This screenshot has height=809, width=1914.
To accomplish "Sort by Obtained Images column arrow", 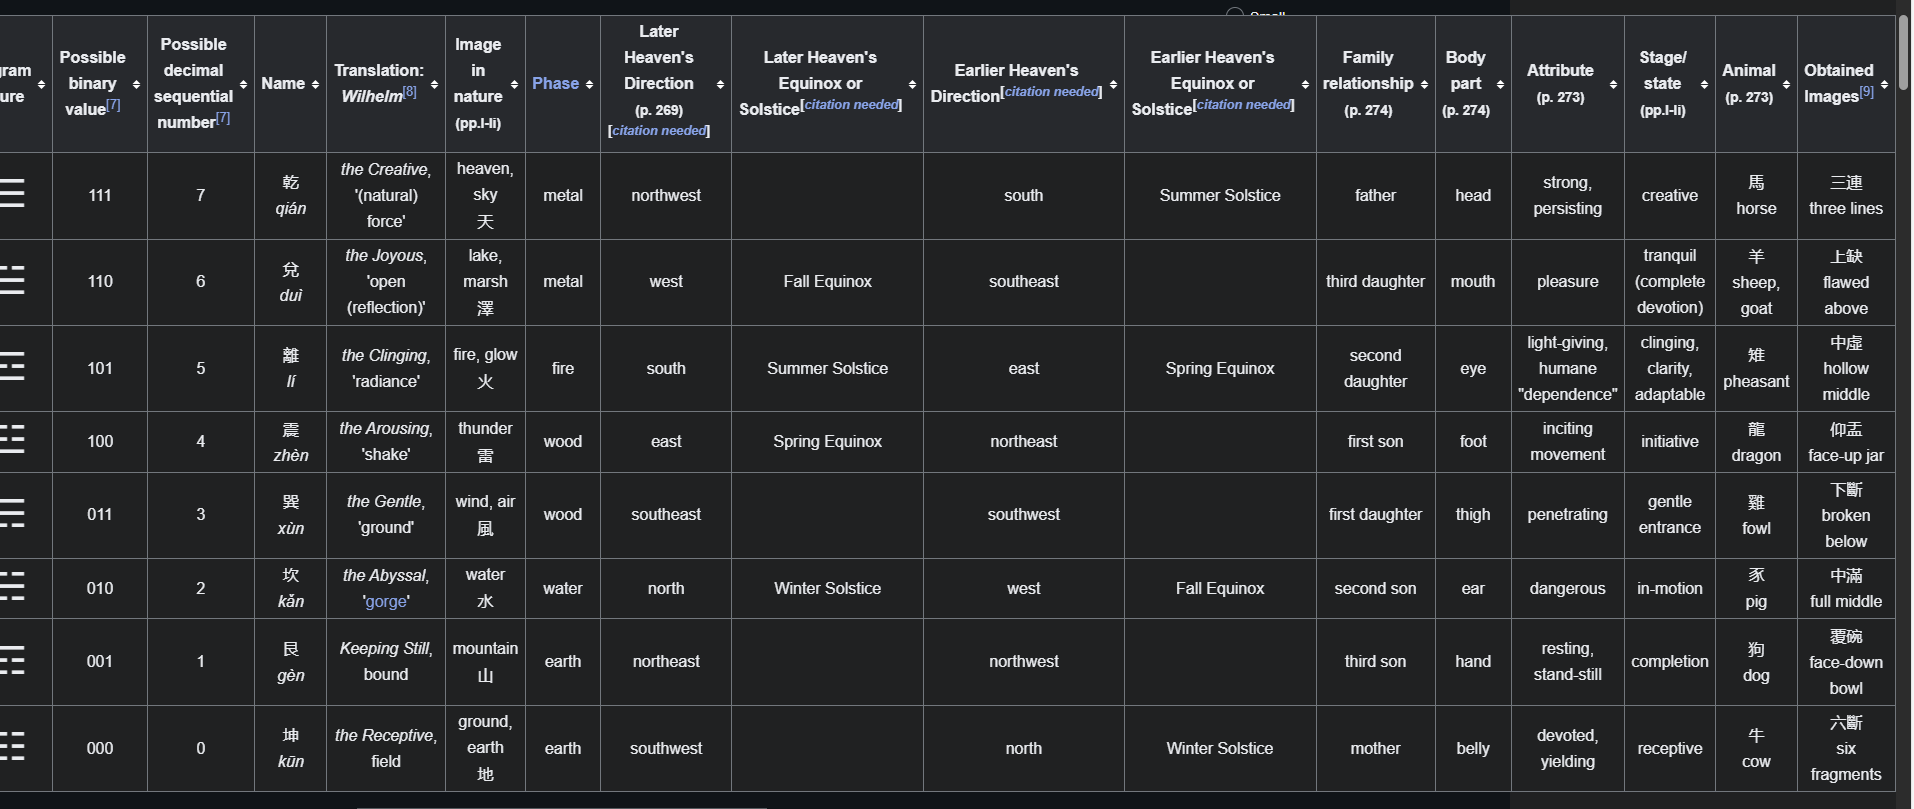I will [1884, 84].
